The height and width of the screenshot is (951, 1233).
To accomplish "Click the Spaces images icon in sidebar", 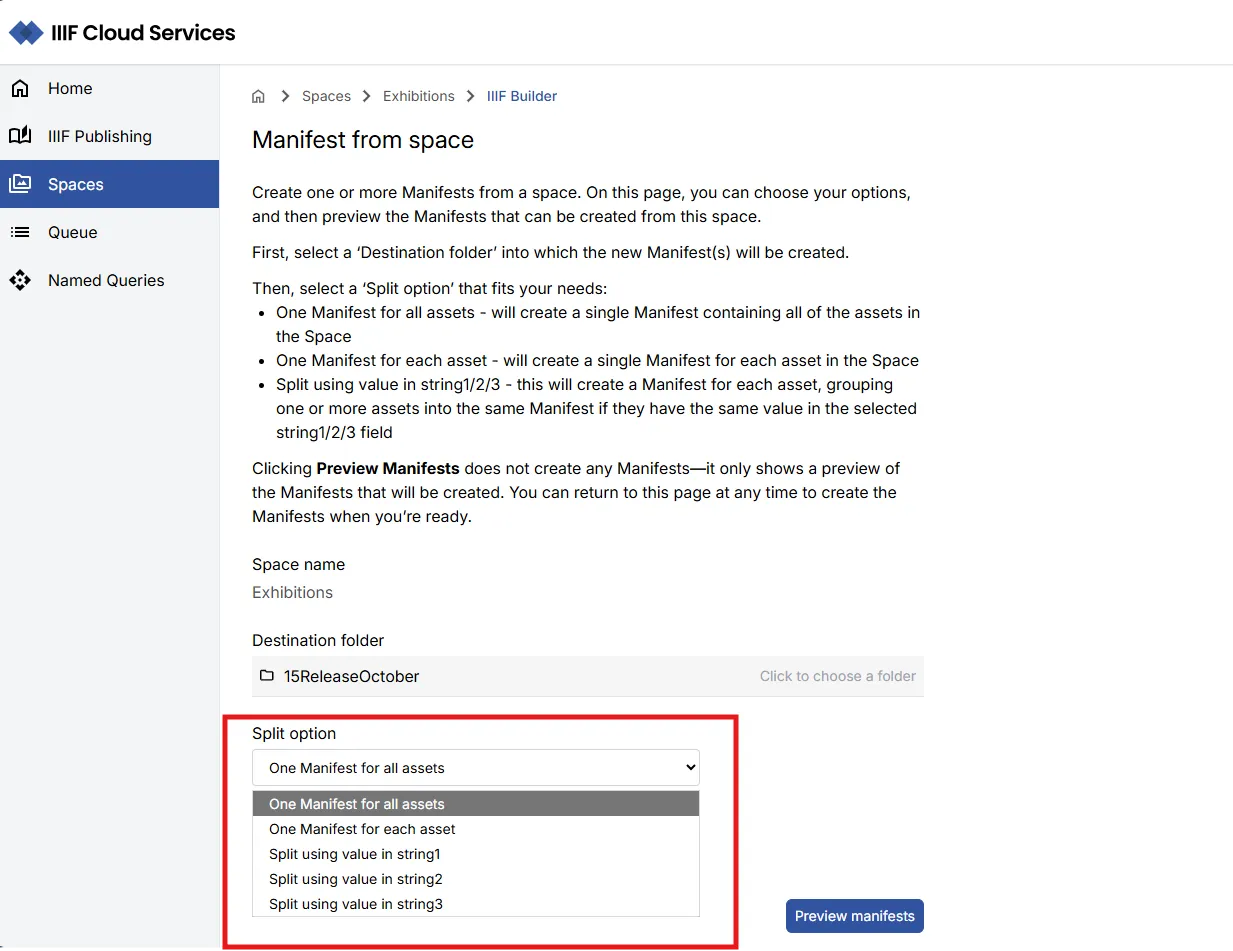I will point(20,184).
